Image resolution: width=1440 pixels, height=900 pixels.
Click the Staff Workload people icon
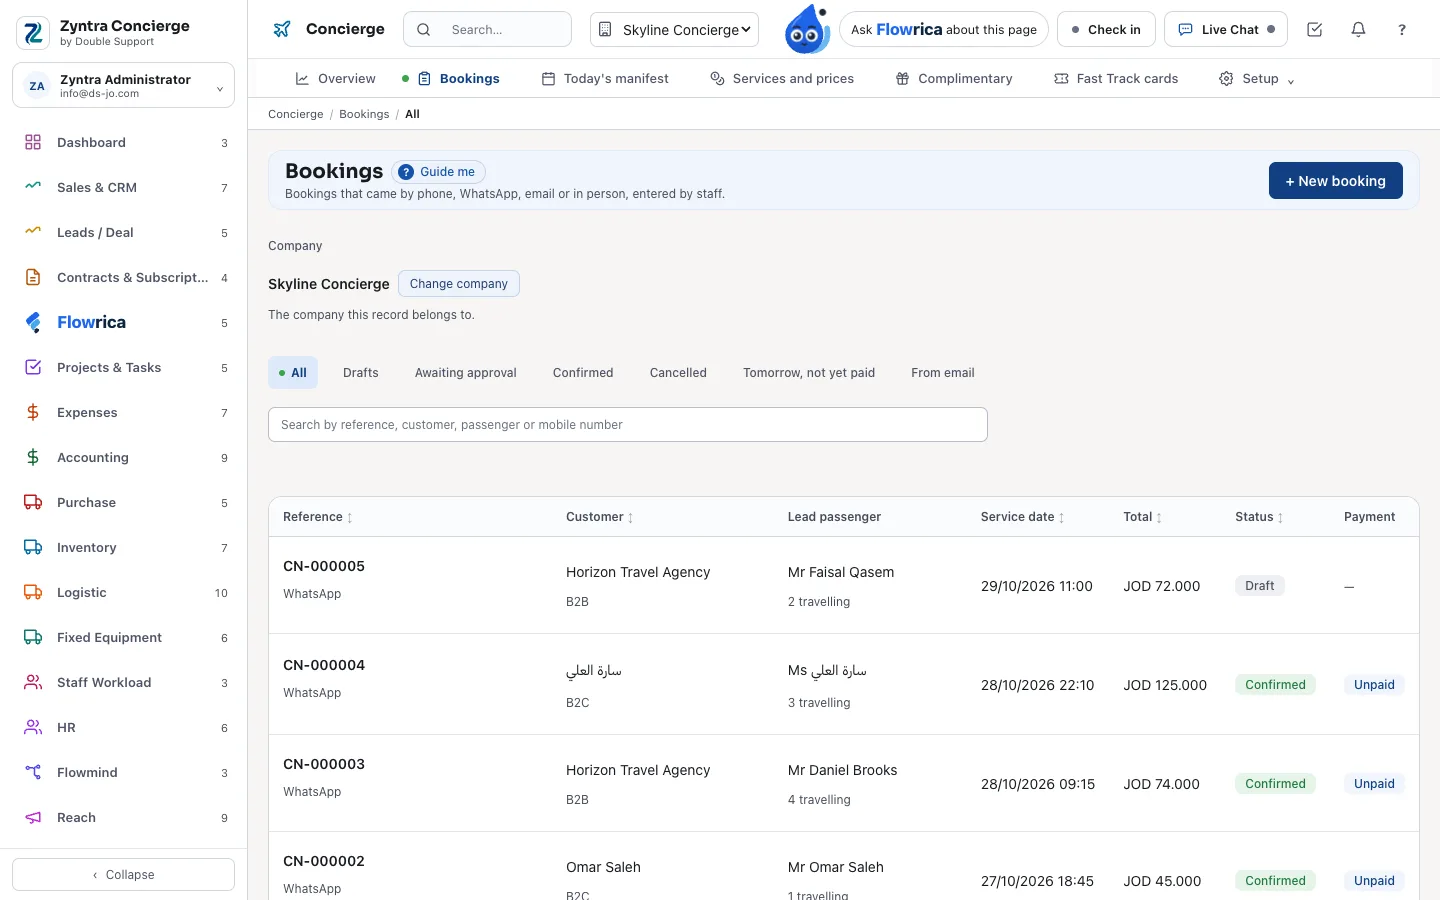pos(33,682)
